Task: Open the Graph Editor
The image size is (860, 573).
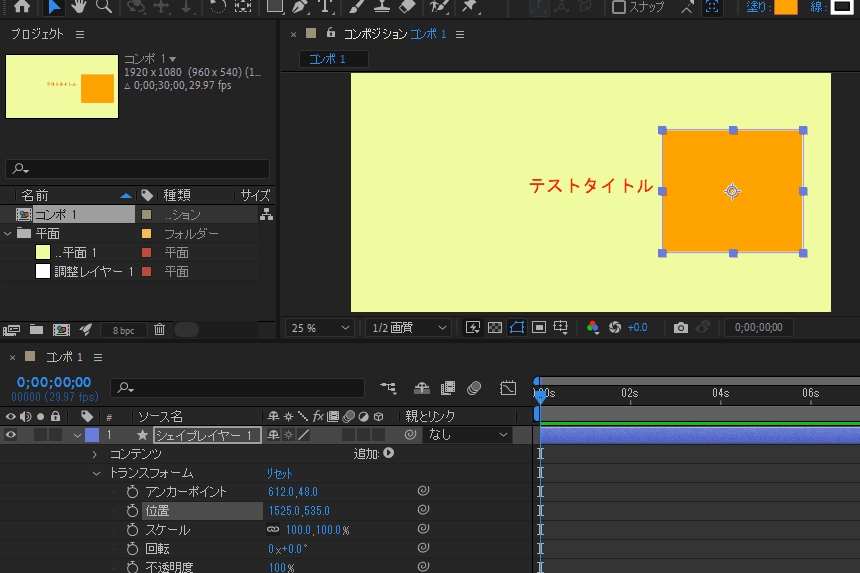Action: (508, 388)
